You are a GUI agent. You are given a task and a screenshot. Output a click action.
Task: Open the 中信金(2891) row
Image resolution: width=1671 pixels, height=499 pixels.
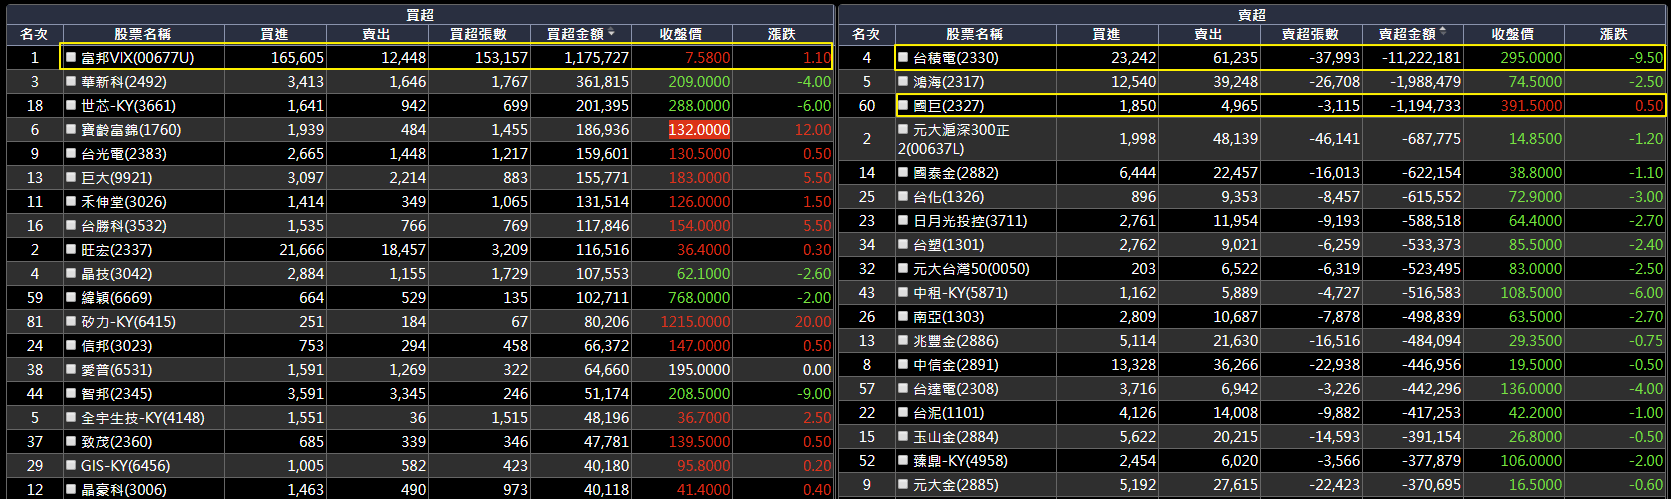click(x=1252, y=364)
